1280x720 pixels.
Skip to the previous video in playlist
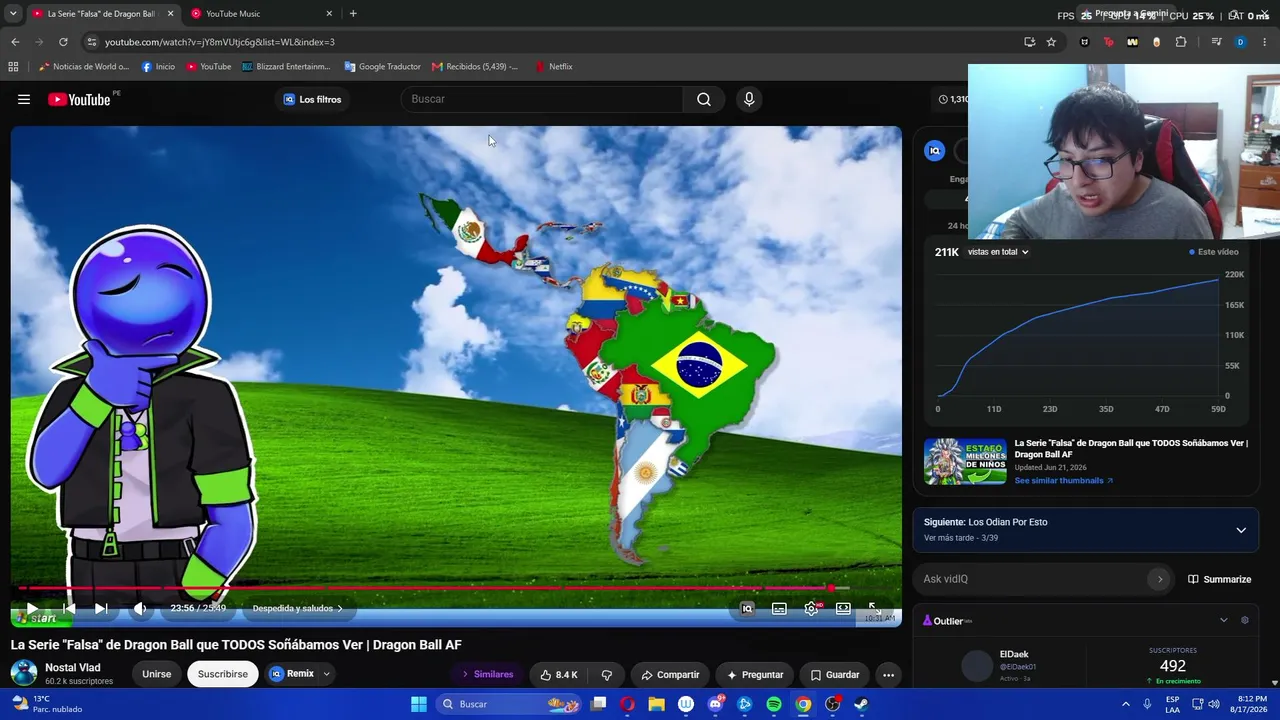click(x=68, y=608)
